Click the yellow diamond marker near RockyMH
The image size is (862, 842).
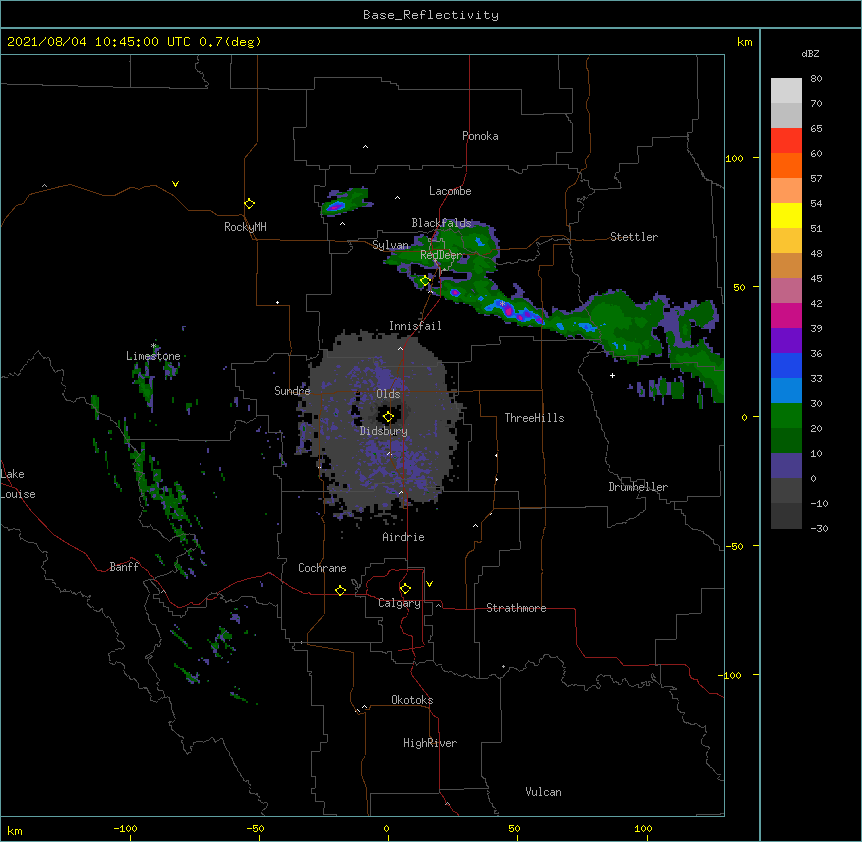click(249, 204)
